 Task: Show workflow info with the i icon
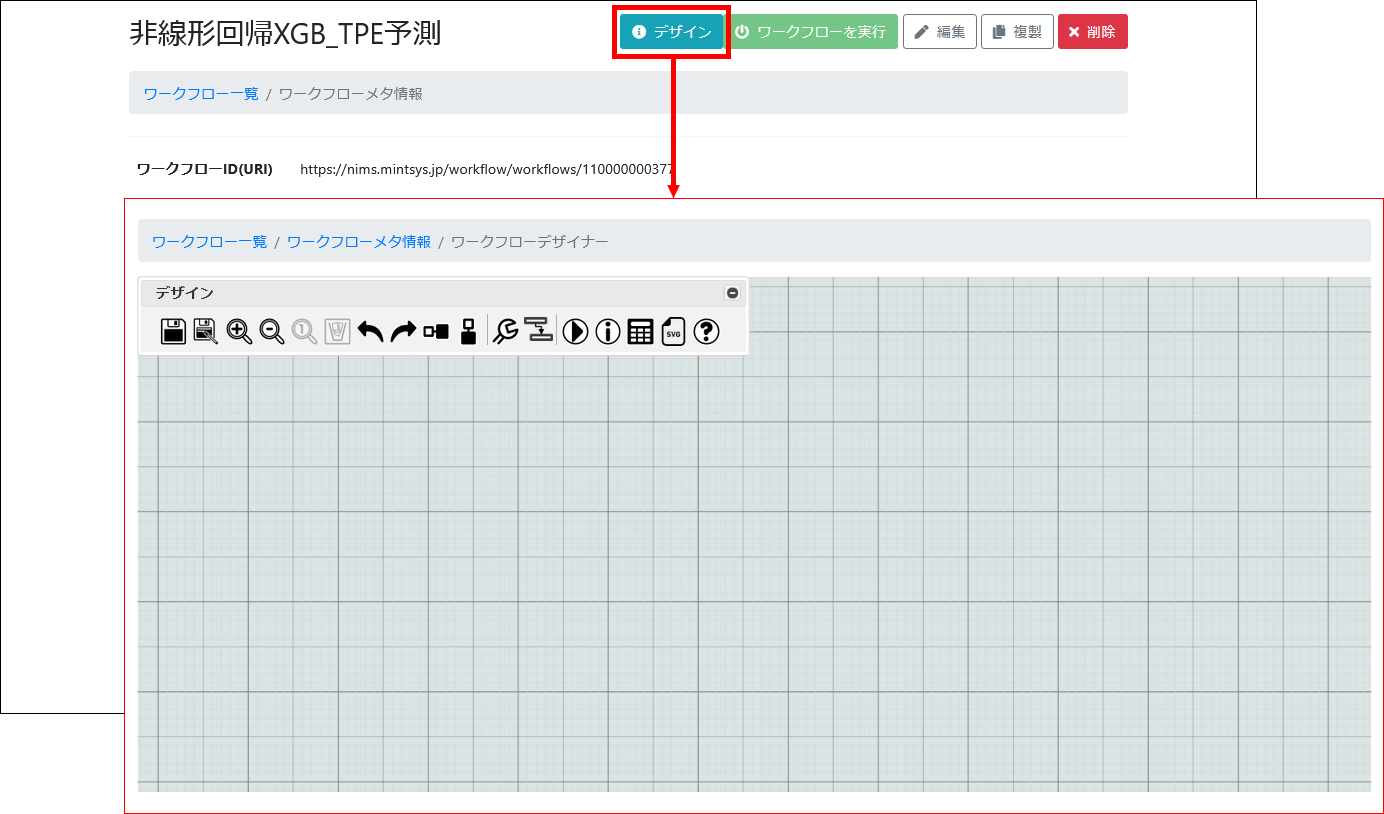point(608,331)
